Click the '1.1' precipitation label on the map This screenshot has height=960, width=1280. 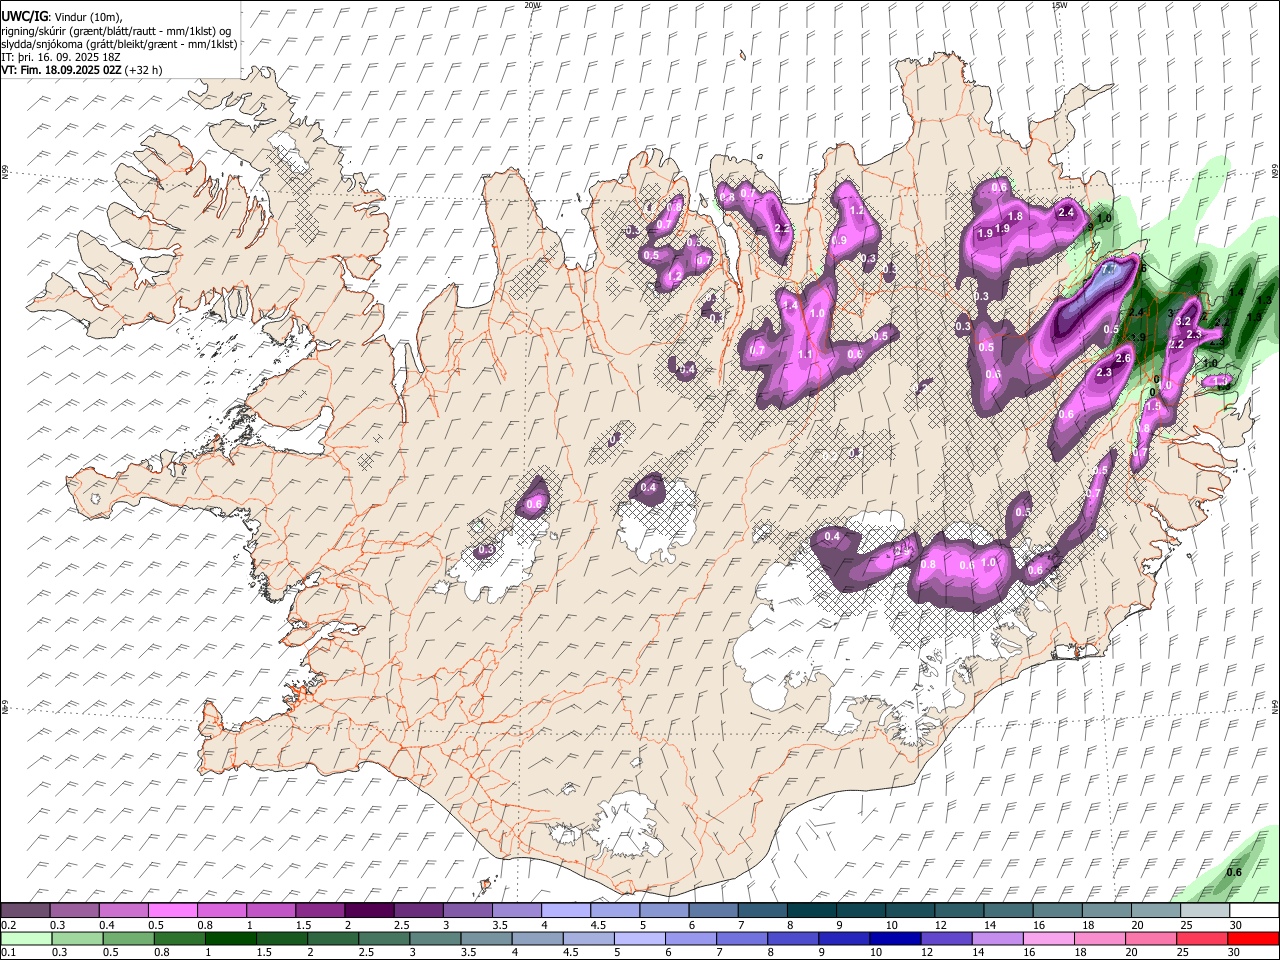pyautogui.click(x=806, y=354)
